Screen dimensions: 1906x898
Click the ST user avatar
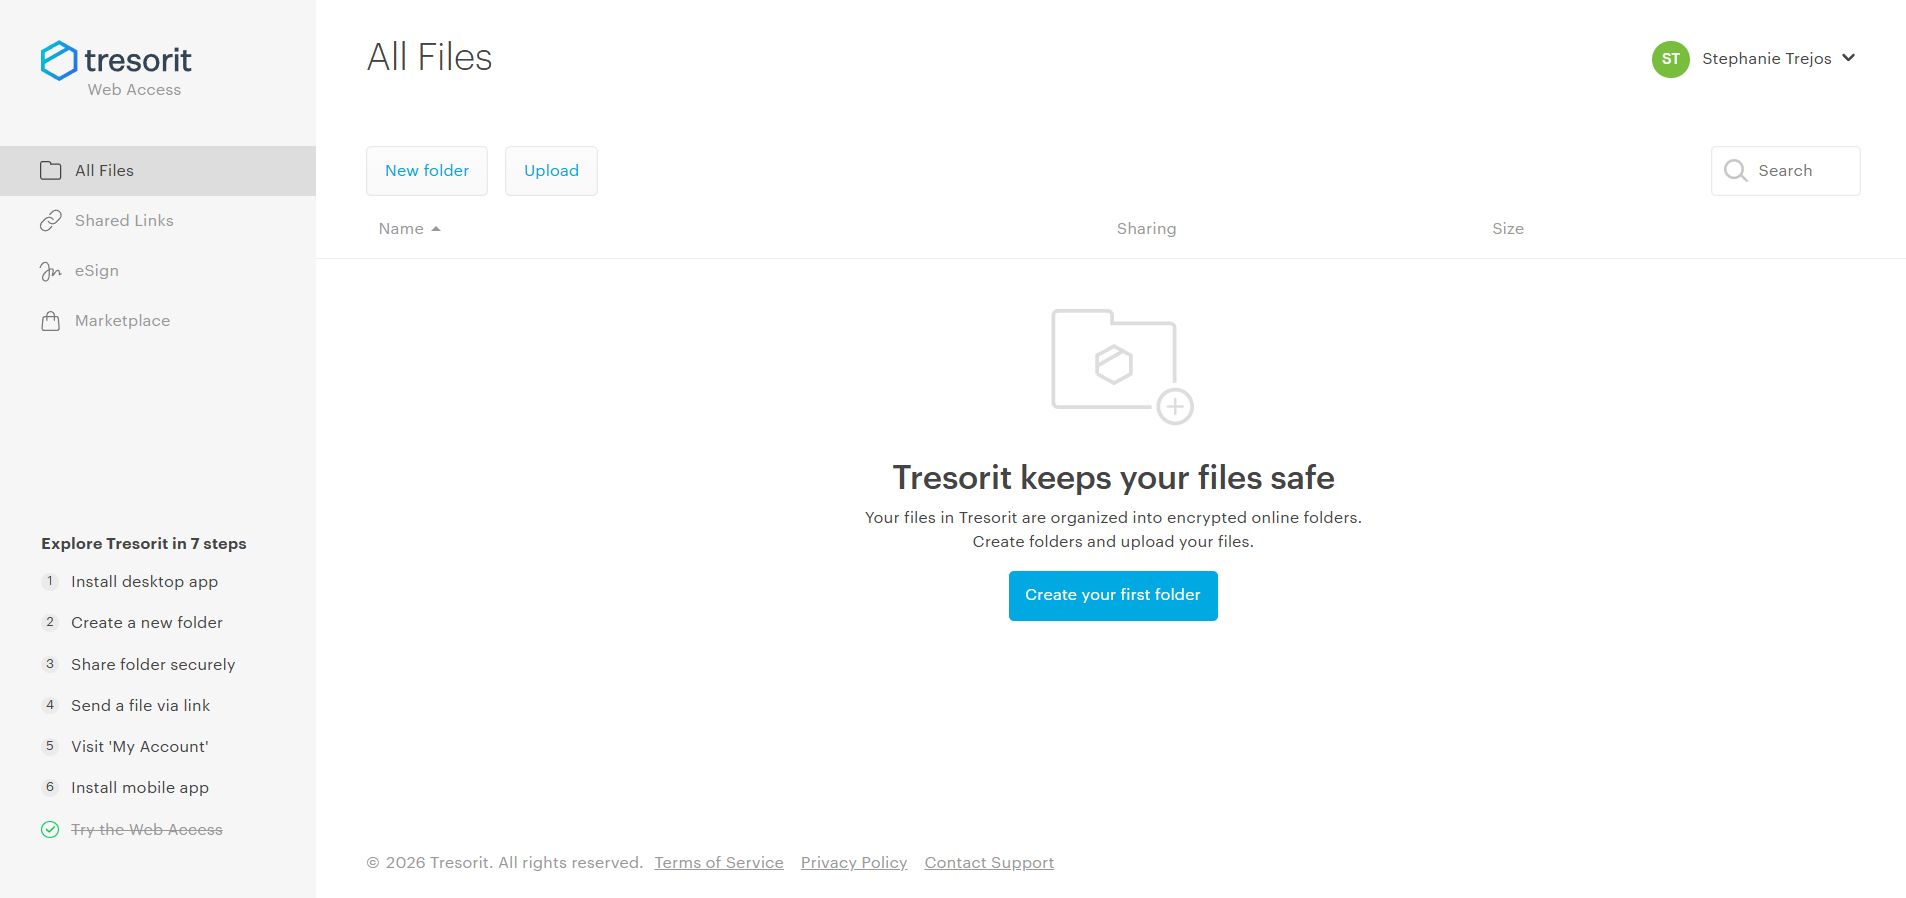[1671, 59]
